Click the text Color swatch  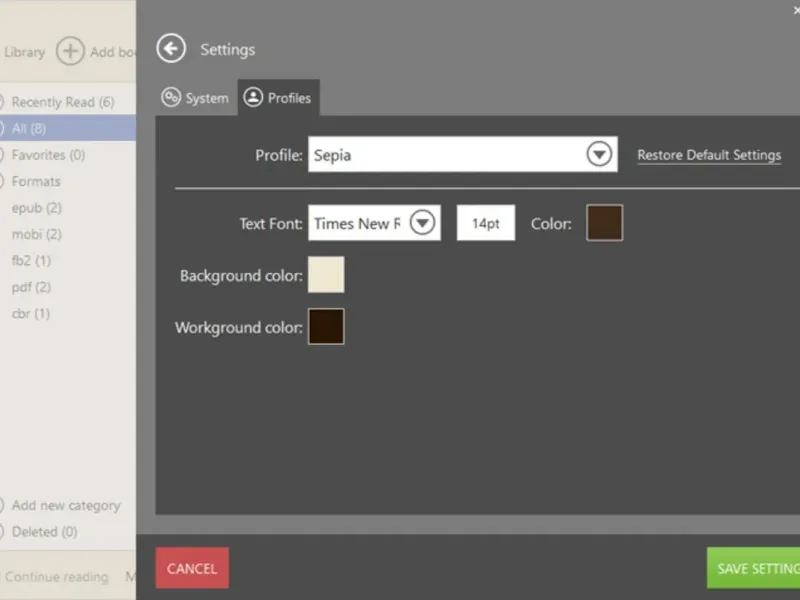pyautogui.click(x=604, y=222)
